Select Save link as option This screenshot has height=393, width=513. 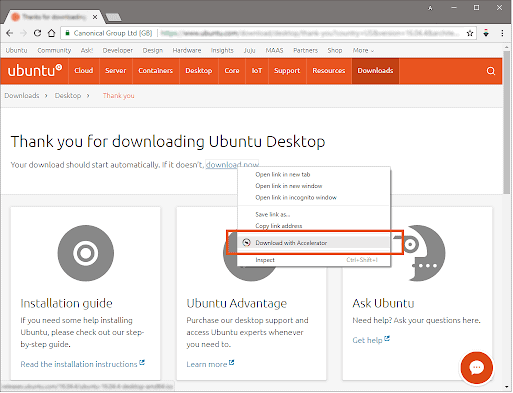tap(272, 214)
